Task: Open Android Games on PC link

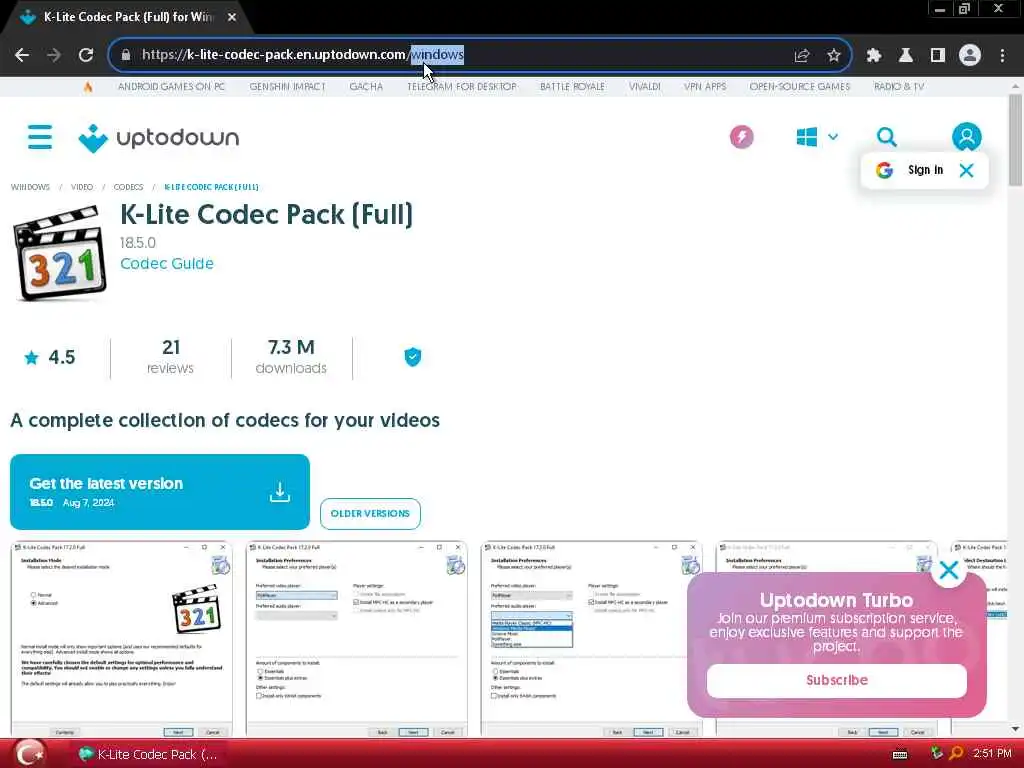Action: pyautogui.click(x=171, y=86)
